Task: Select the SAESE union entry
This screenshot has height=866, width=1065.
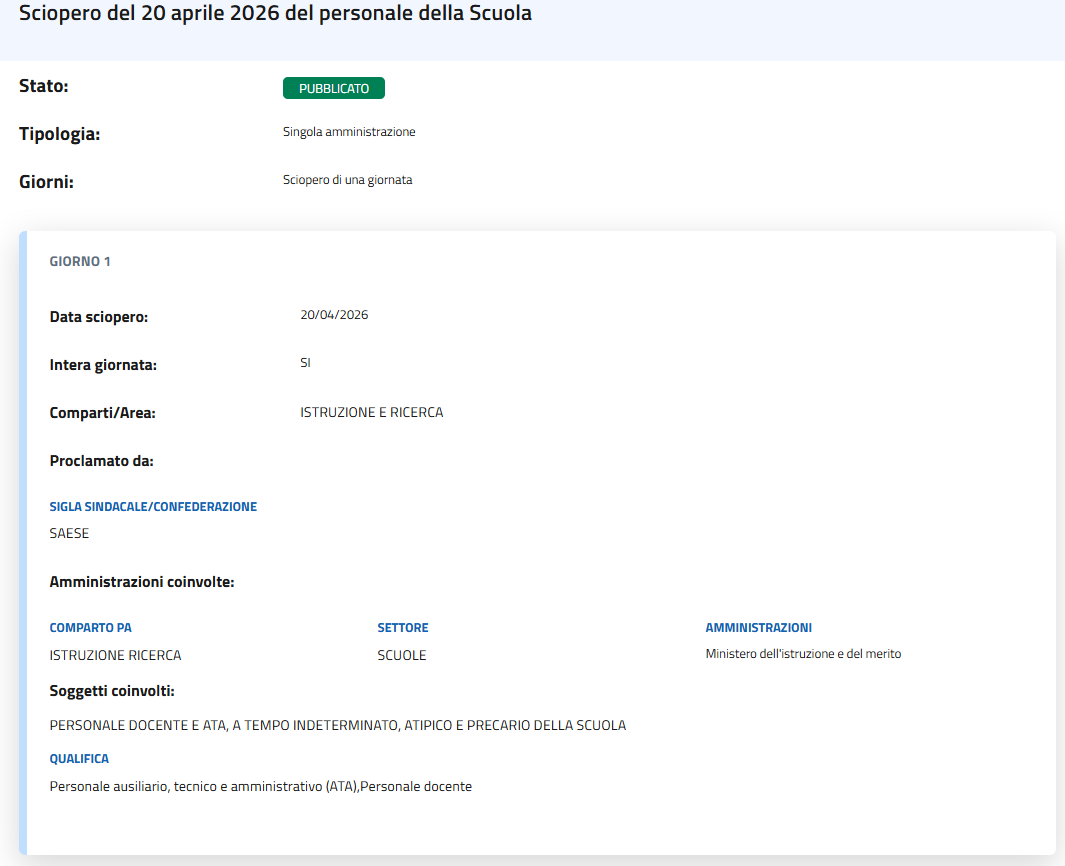Action: 69,533
